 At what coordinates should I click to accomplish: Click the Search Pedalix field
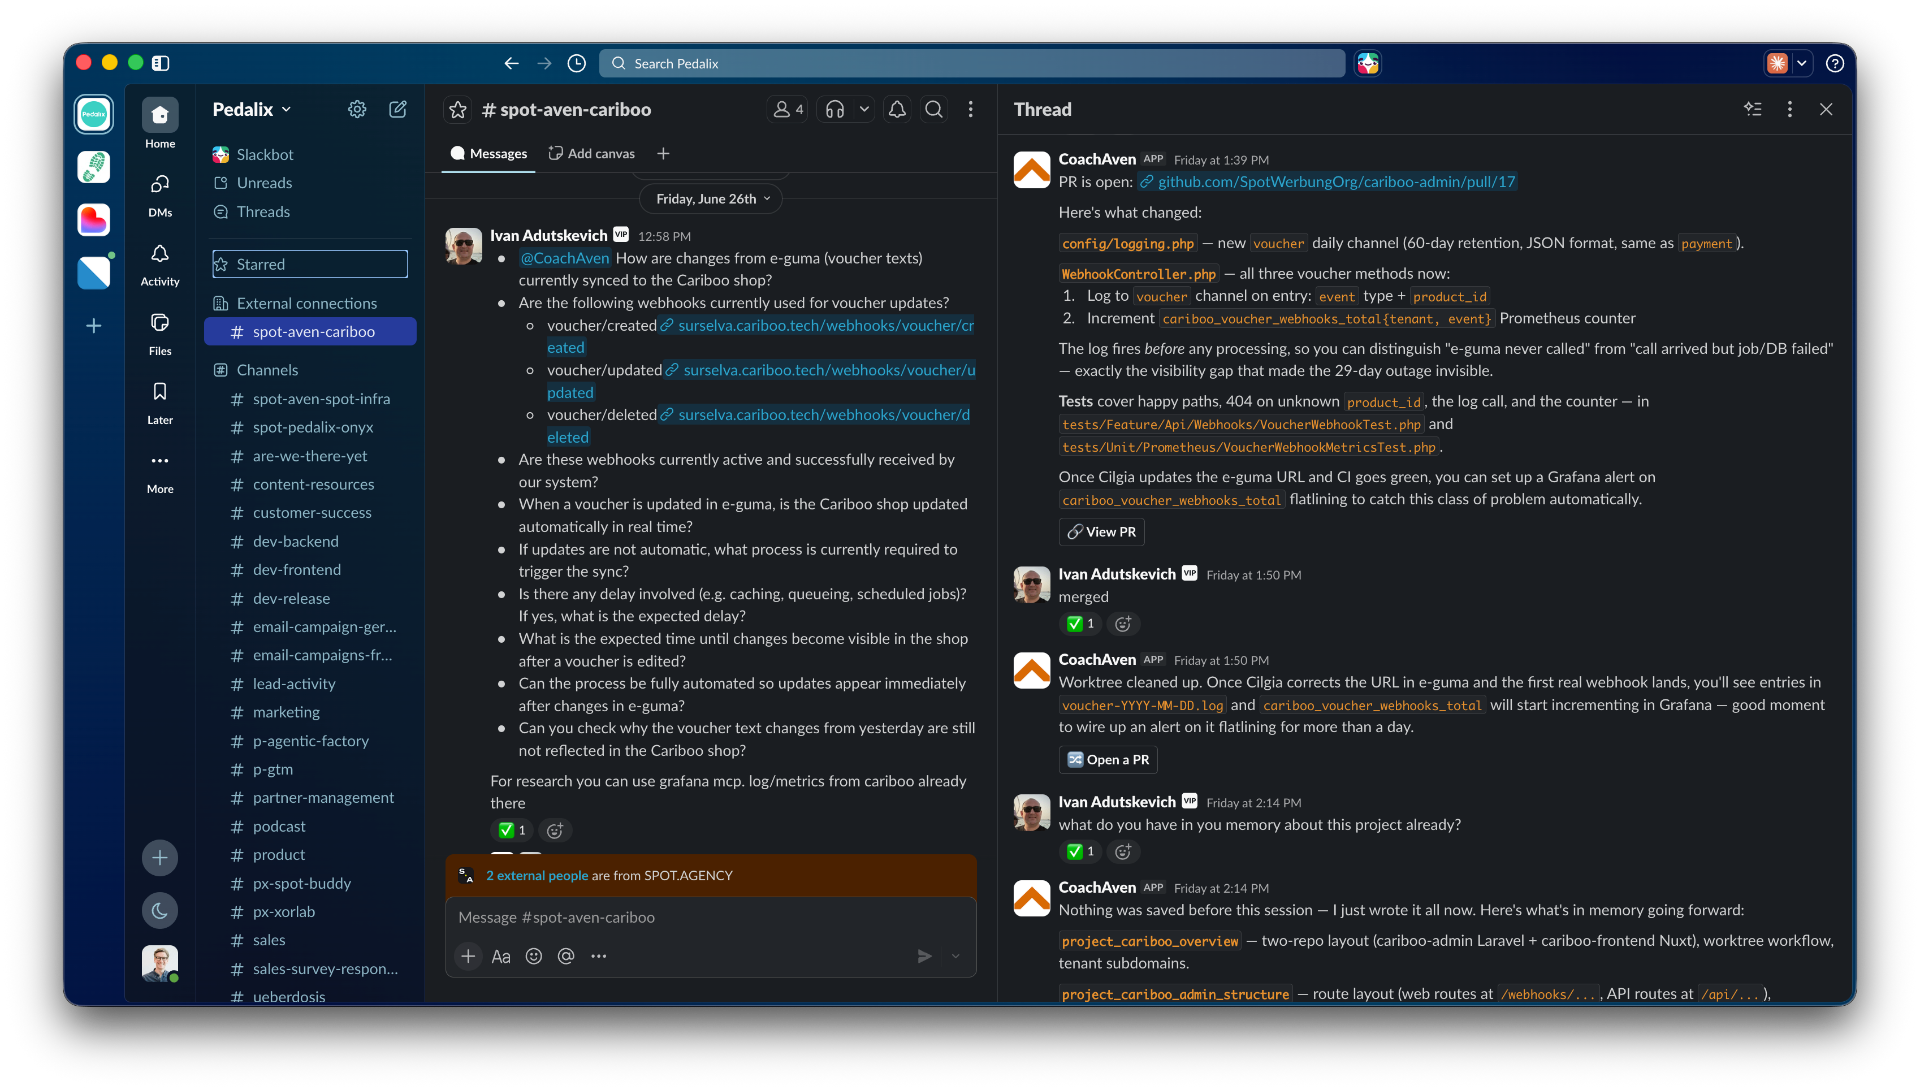pos(972,63)
